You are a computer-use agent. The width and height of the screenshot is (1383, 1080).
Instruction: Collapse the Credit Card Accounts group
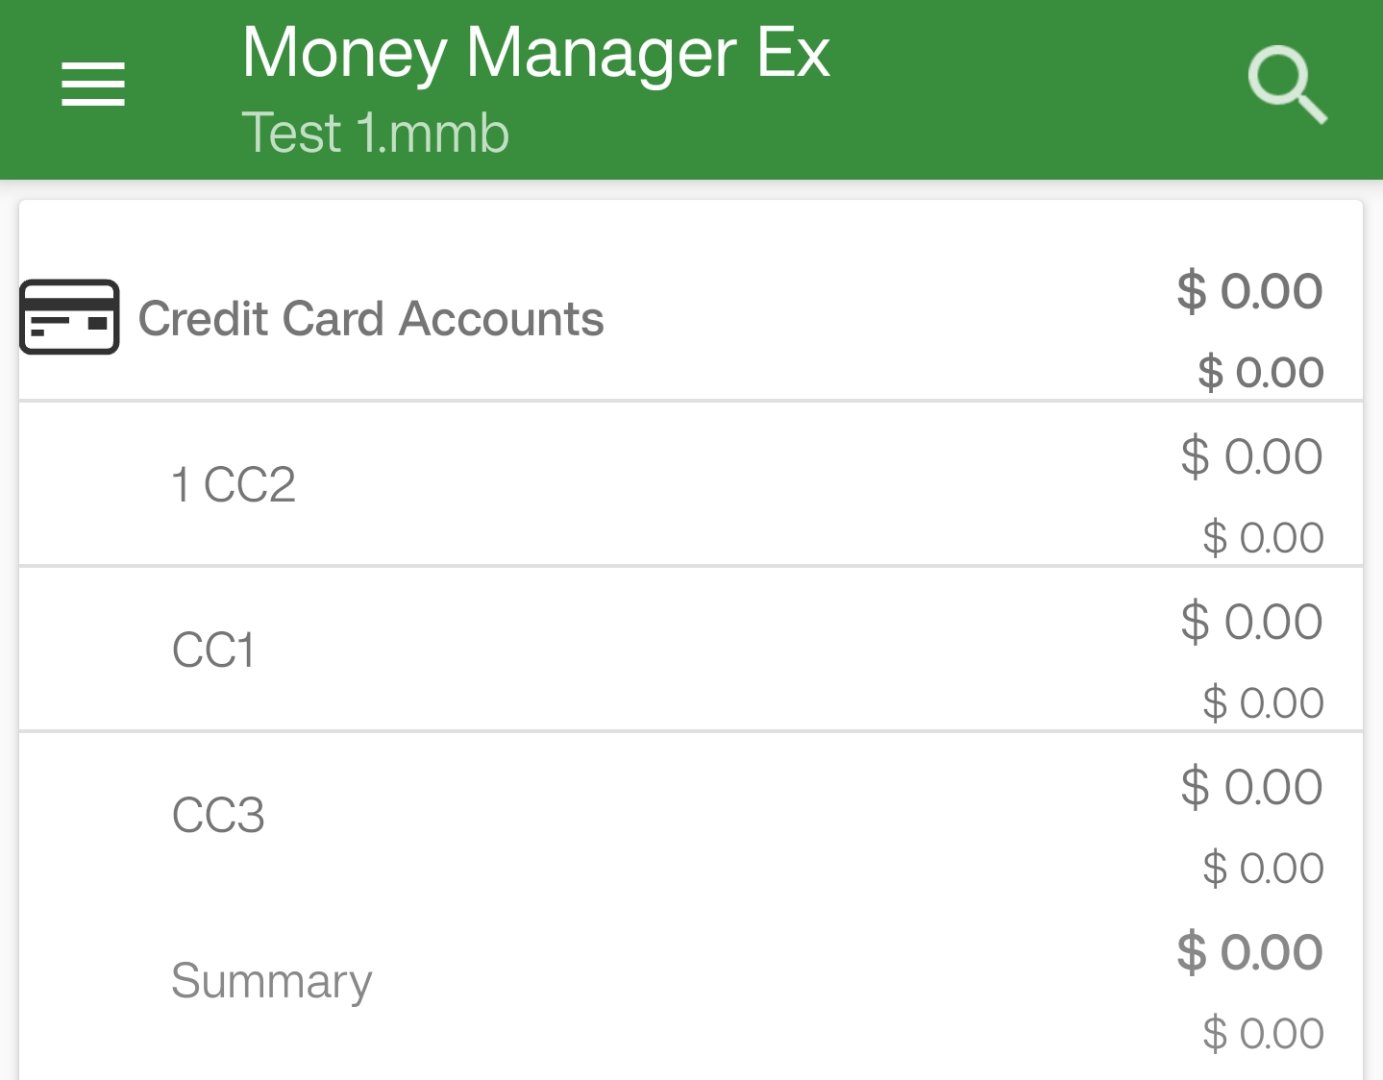371,319
